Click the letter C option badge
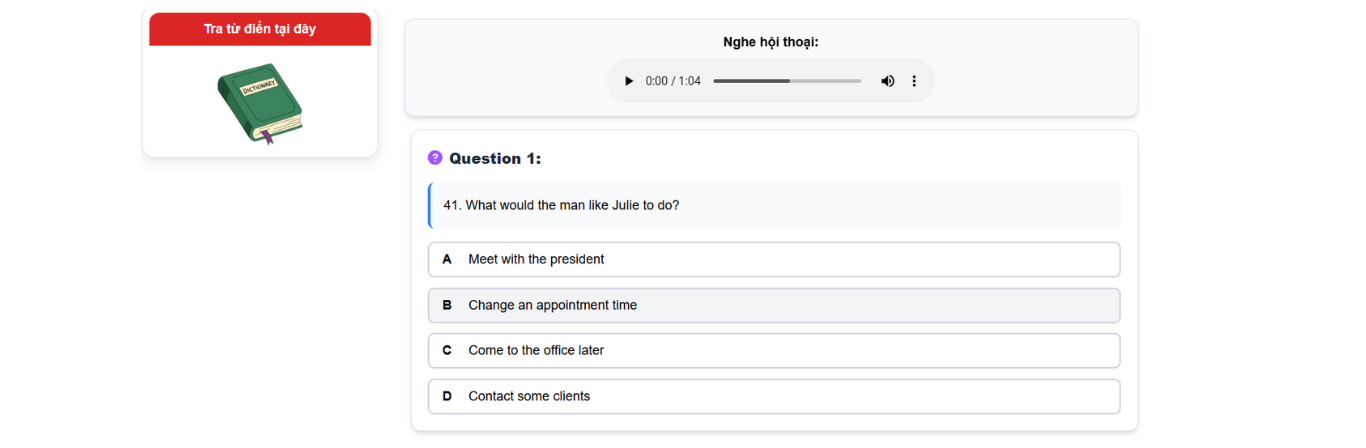Image resolution: width=1366 pixels, height=448 pixels. click(x=447, y=350)
